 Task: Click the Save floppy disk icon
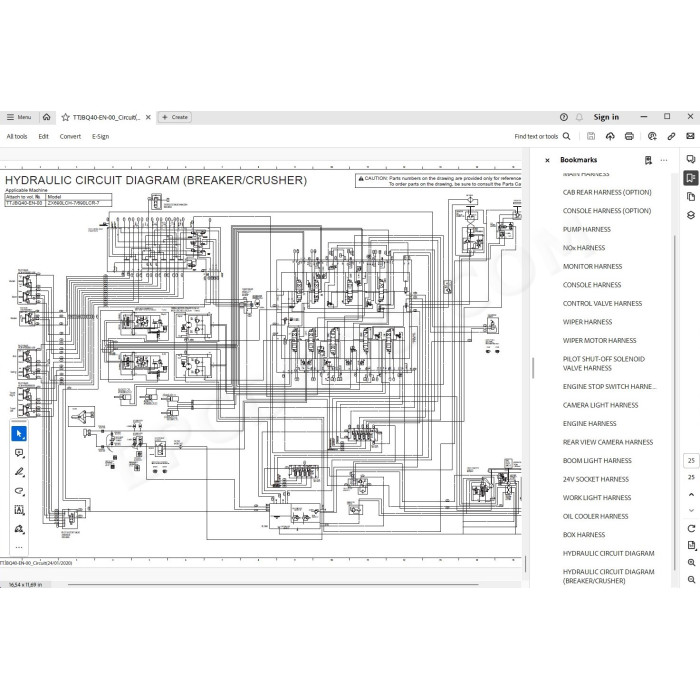tap(591, 136)
